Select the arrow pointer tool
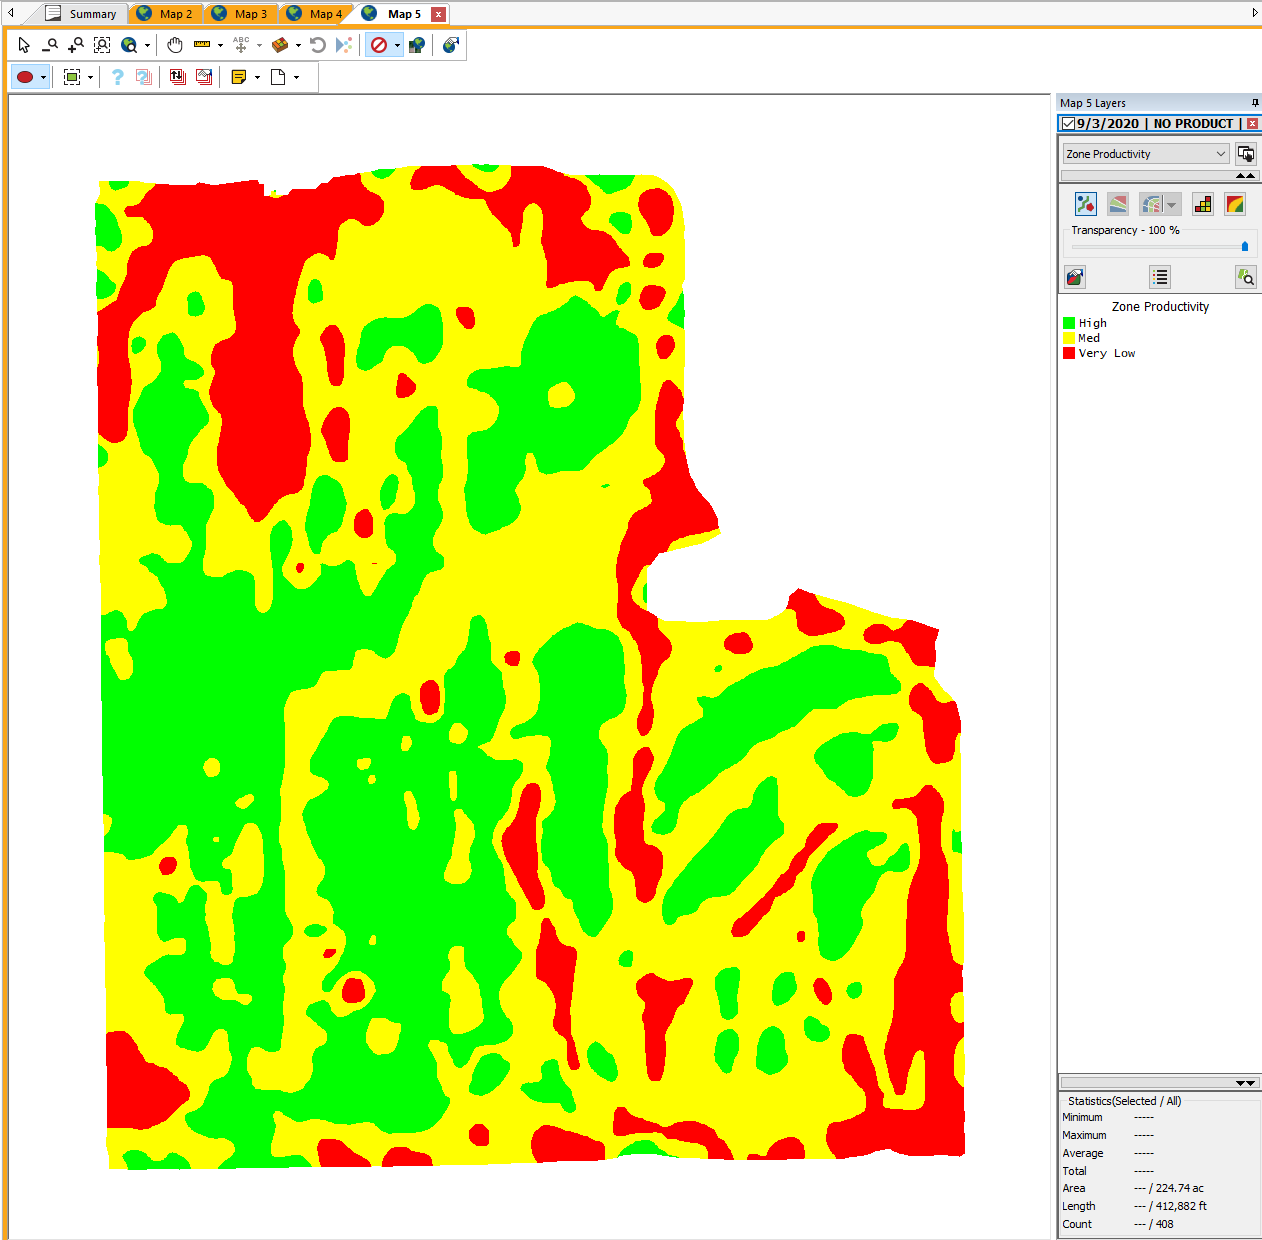Image resolution: width=1262 pixels, height=1240 pixels. pos(24,45)
